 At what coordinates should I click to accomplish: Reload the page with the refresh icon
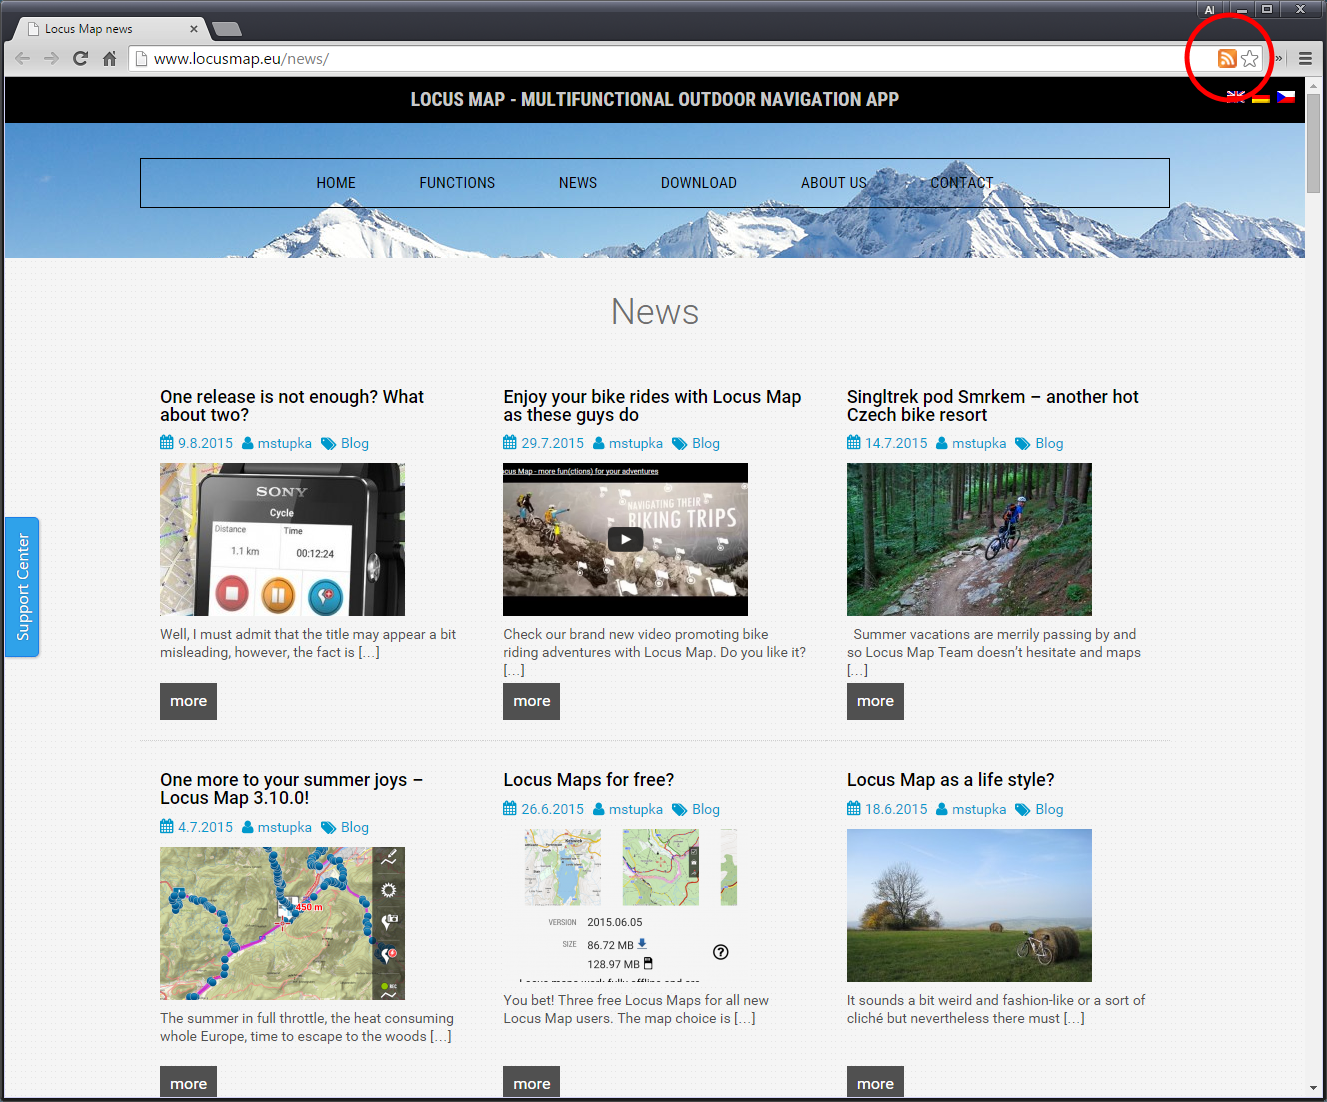point(81,59)
